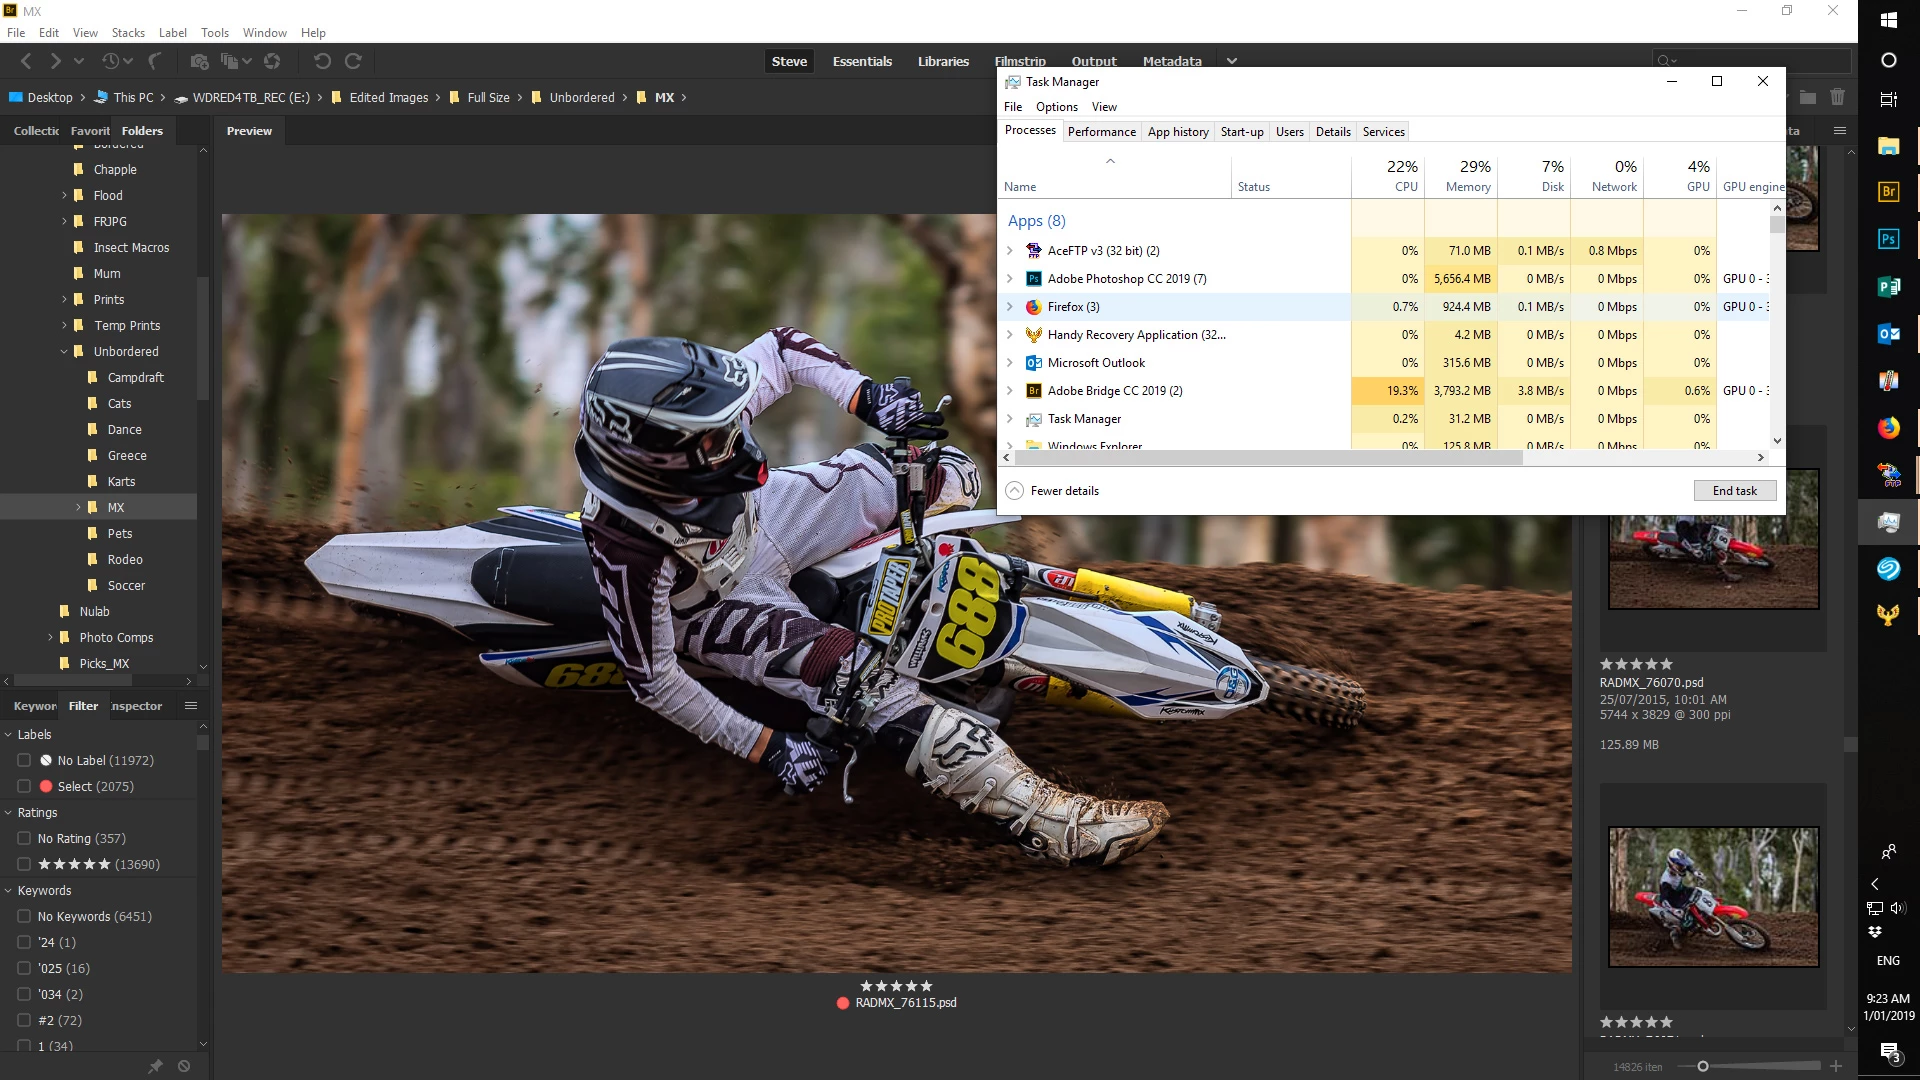
Task: Click the Filter panel flyout menu icon
Action: (x=191, y=706)
